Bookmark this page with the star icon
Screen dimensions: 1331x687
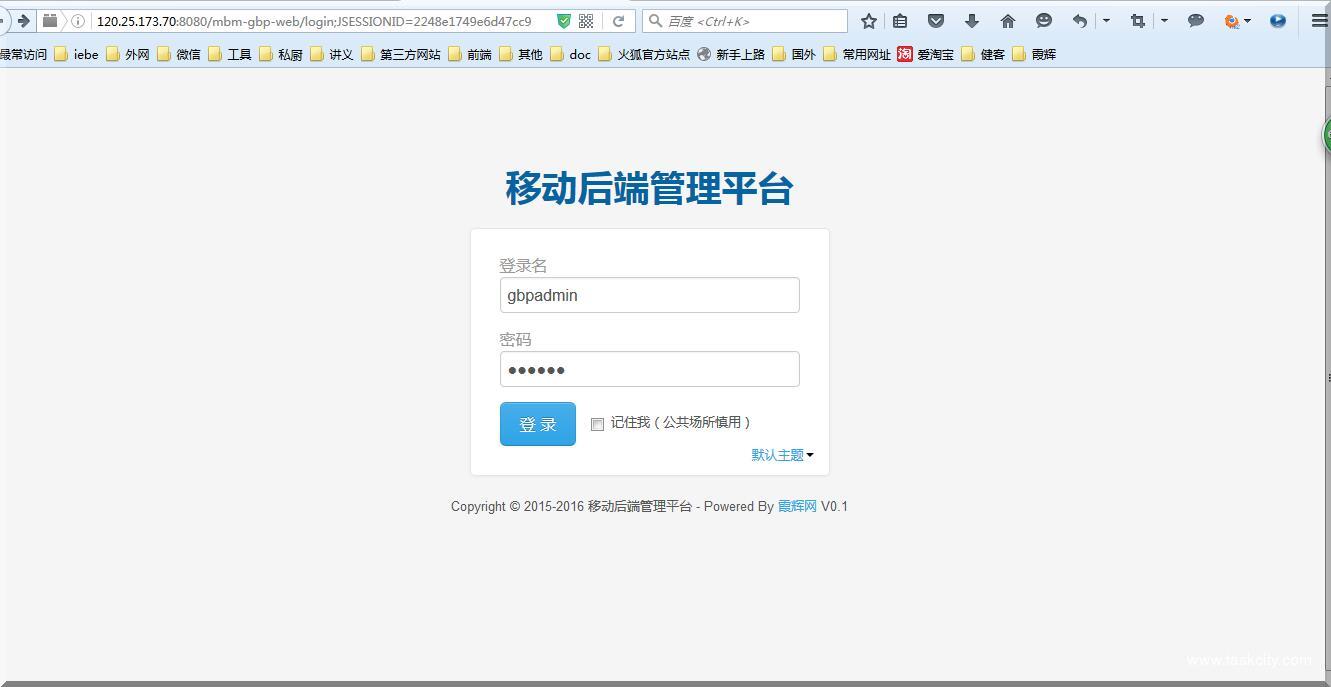[x=868, y=20]
